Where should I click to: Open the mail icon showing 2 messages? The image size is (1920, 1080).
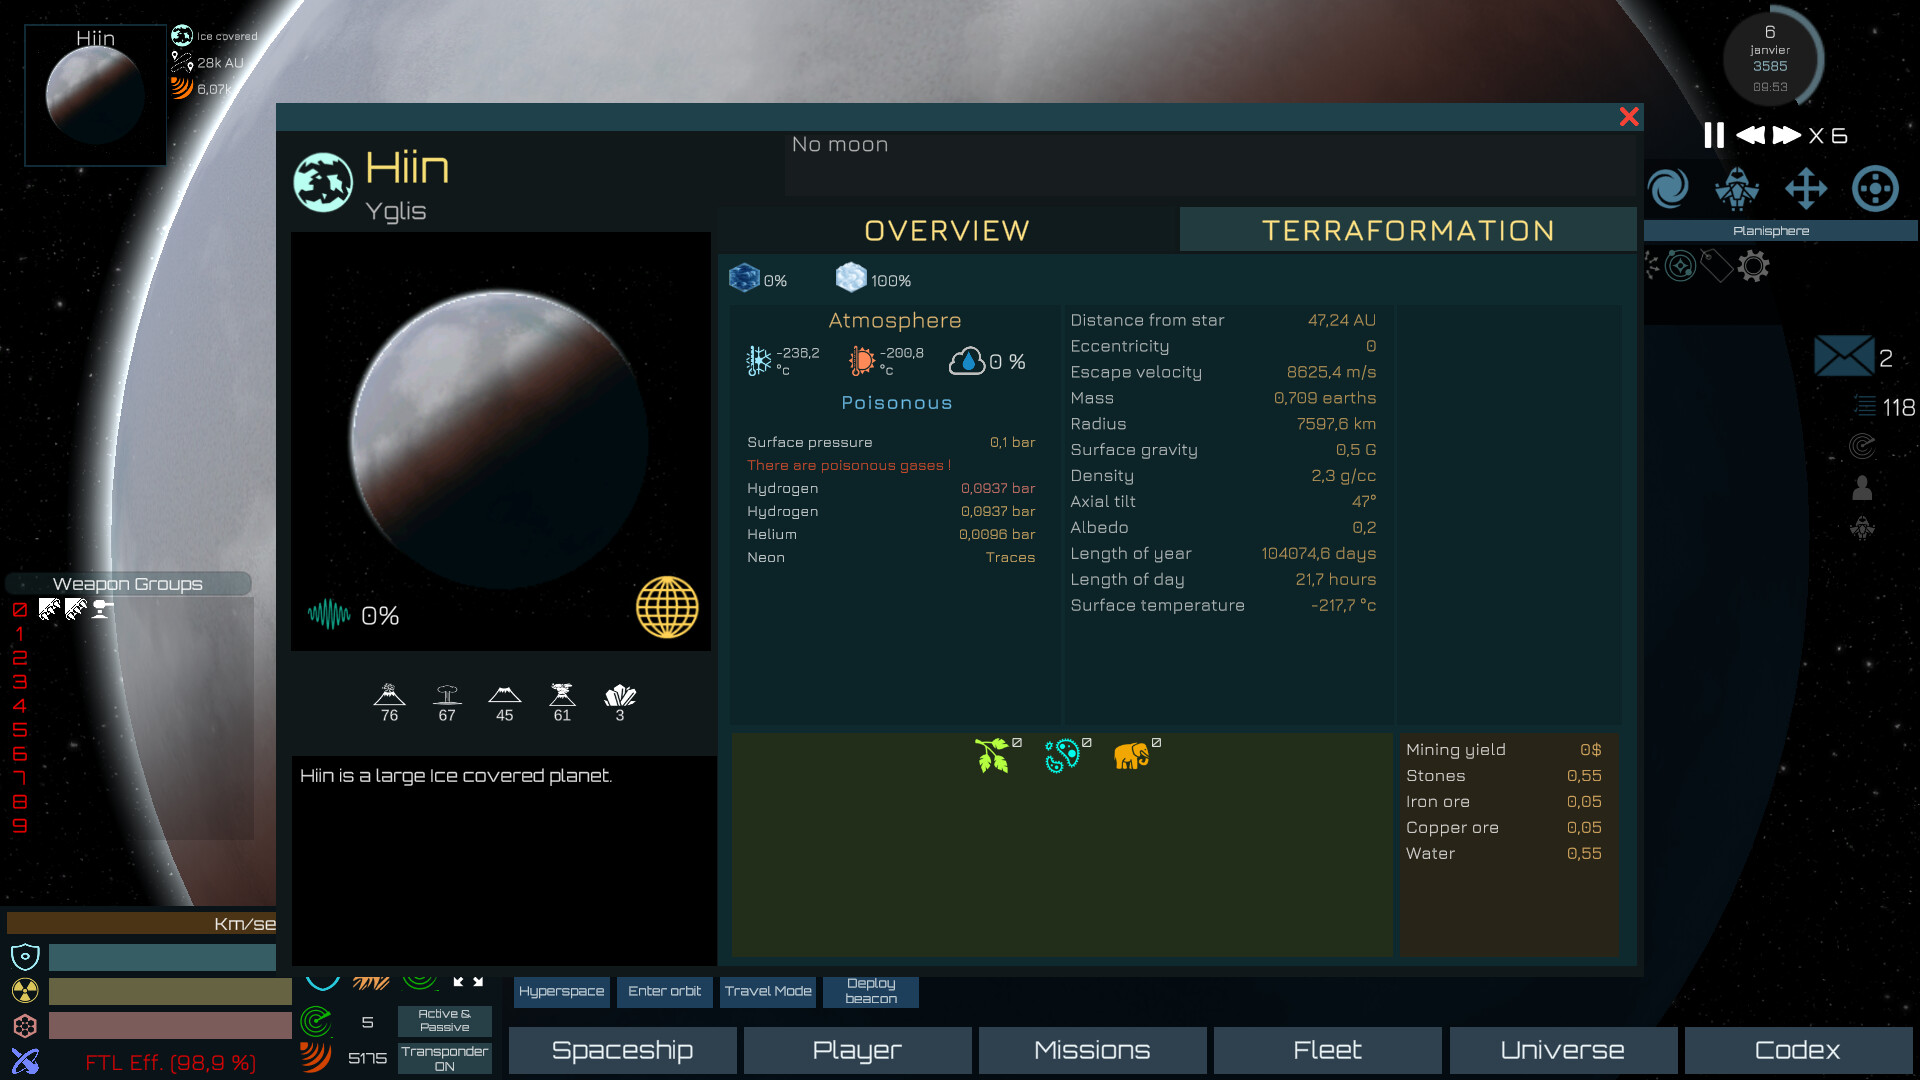tap(1846, 355)
